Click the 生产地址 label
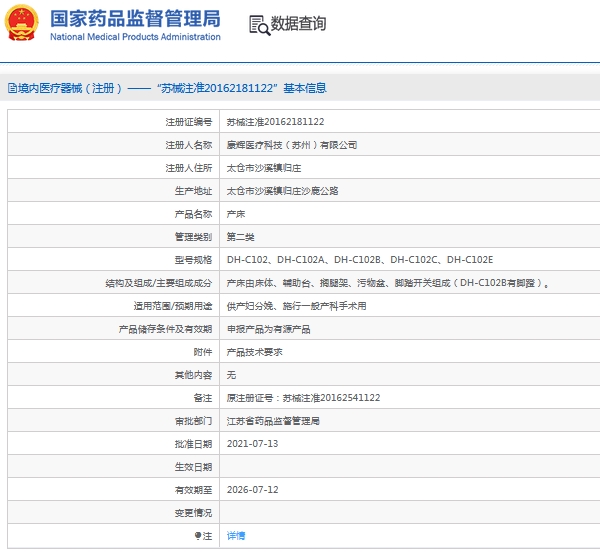The width and height of the screenshot is (600, 556). click(193, 191)
